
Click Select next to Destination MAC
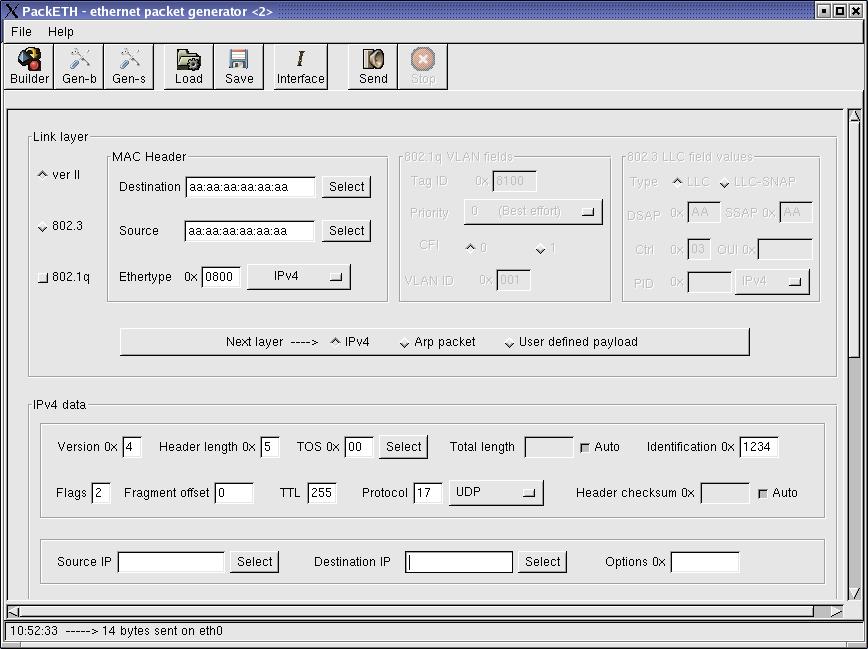pos(346,187)
